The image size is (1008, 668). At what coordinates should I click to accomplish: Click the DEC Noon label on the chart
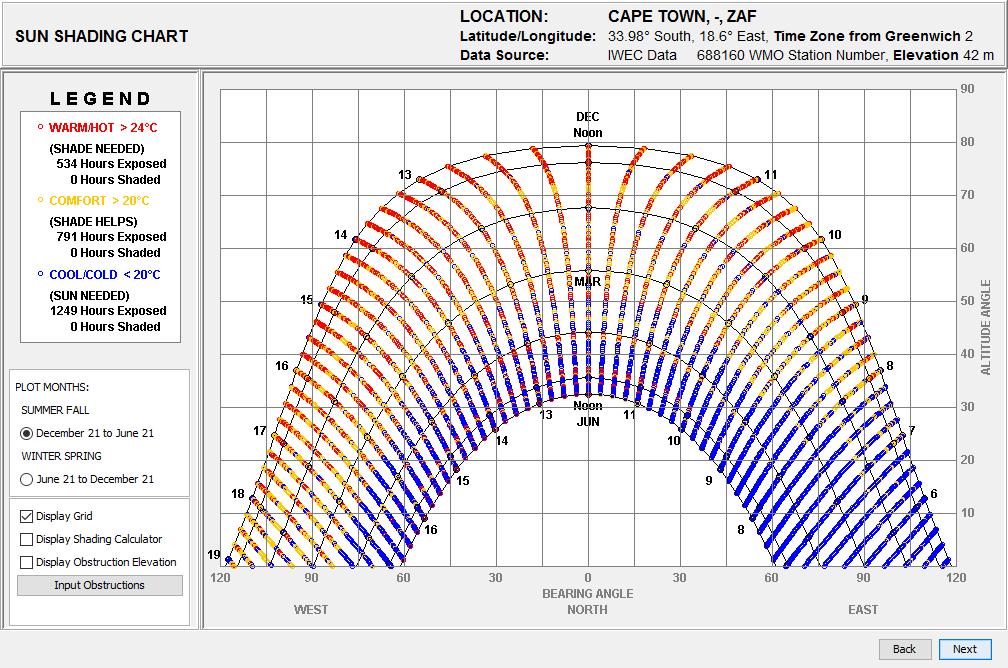[588, 125]
